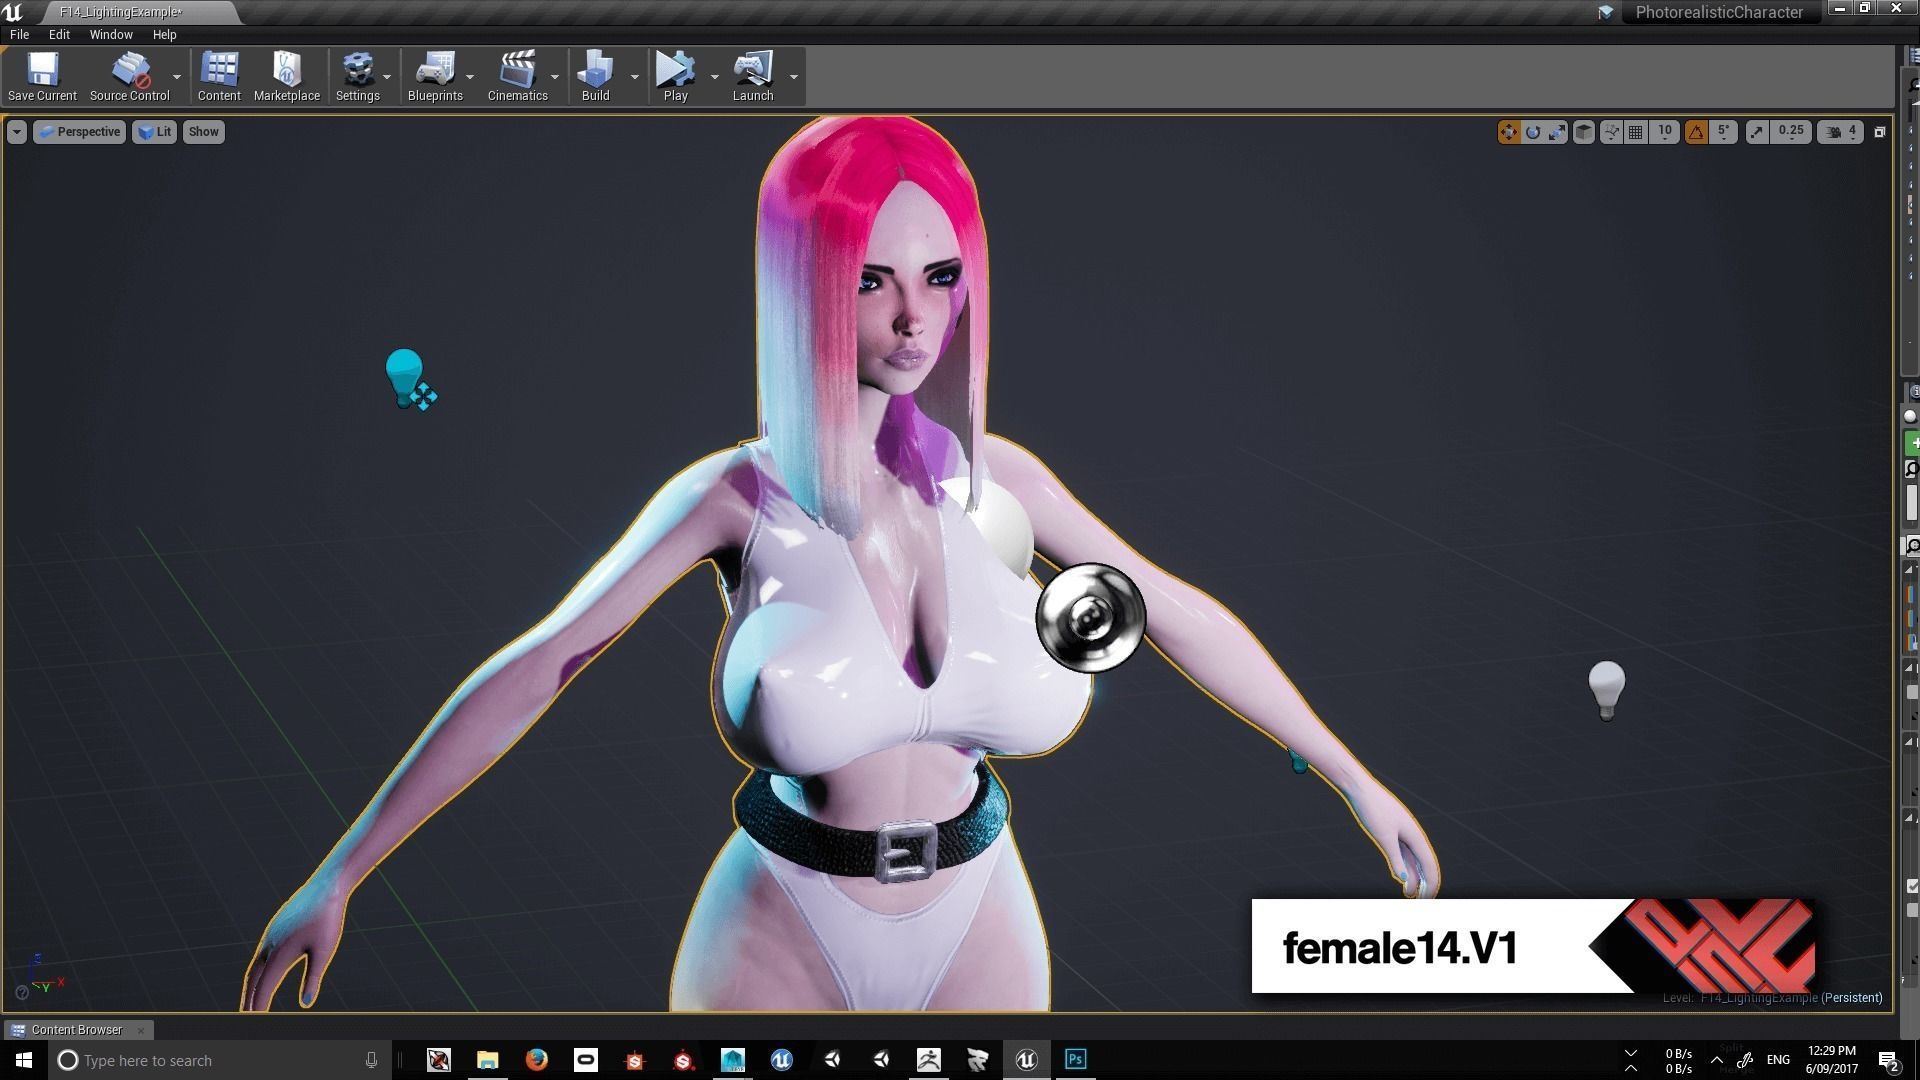The height and width of the screenshot is (1080, 1920).
Task: Open the grid snap size 10 dropdown
Action: [x=1665, y=132]
